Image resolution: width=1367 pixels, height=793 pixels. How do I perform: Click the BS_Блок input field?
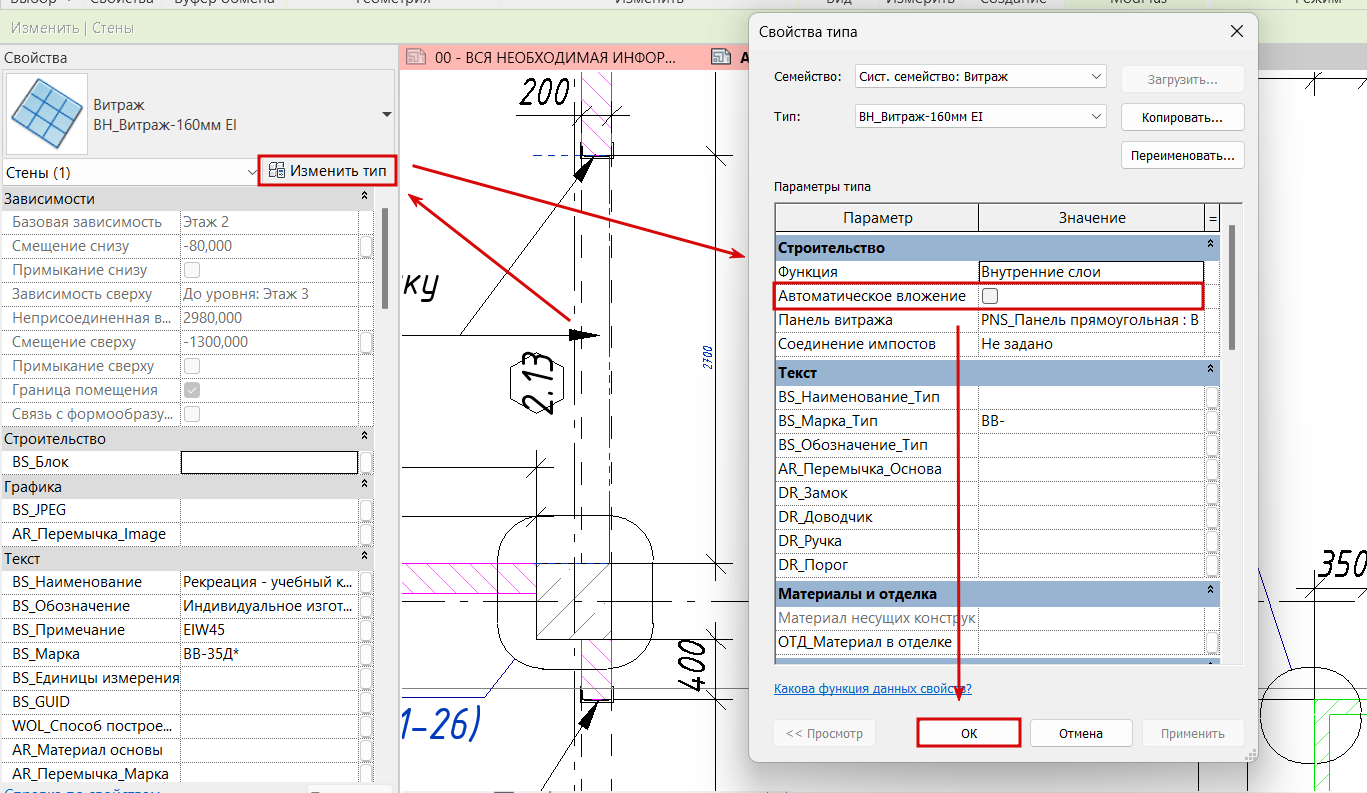268,462
